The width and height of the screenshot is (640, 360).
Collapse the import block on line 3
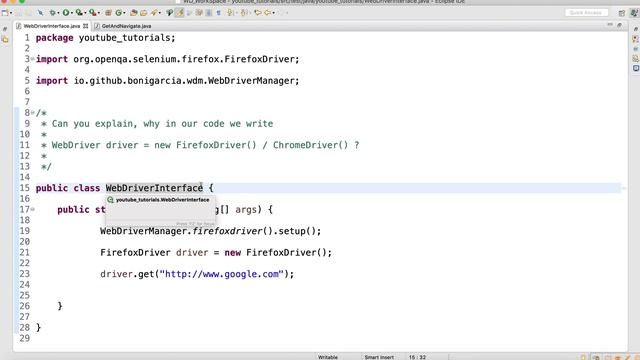click(33, 59)
